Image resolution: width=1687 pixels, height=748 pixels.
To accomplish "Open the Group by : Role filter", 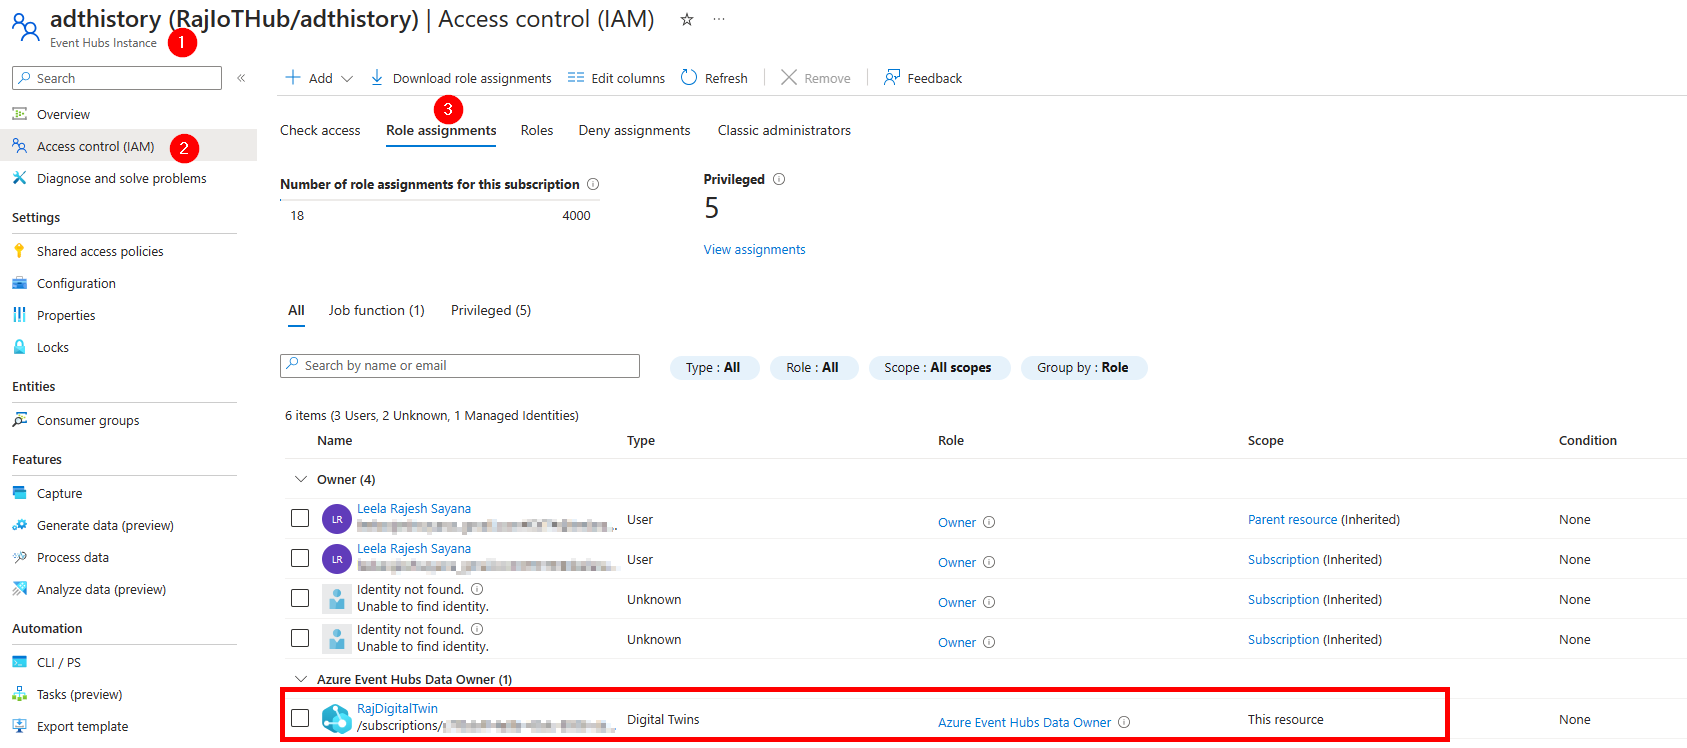I will 1083,368.
